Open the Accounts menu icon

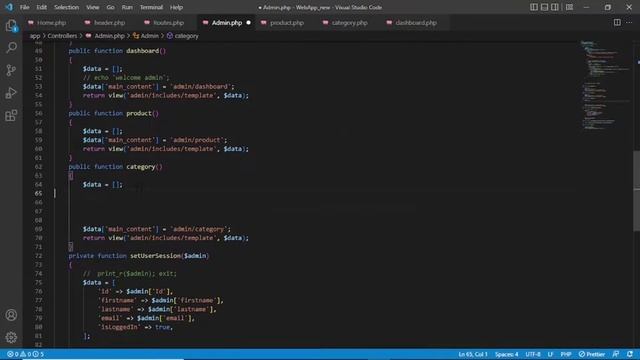pos(11,315)
